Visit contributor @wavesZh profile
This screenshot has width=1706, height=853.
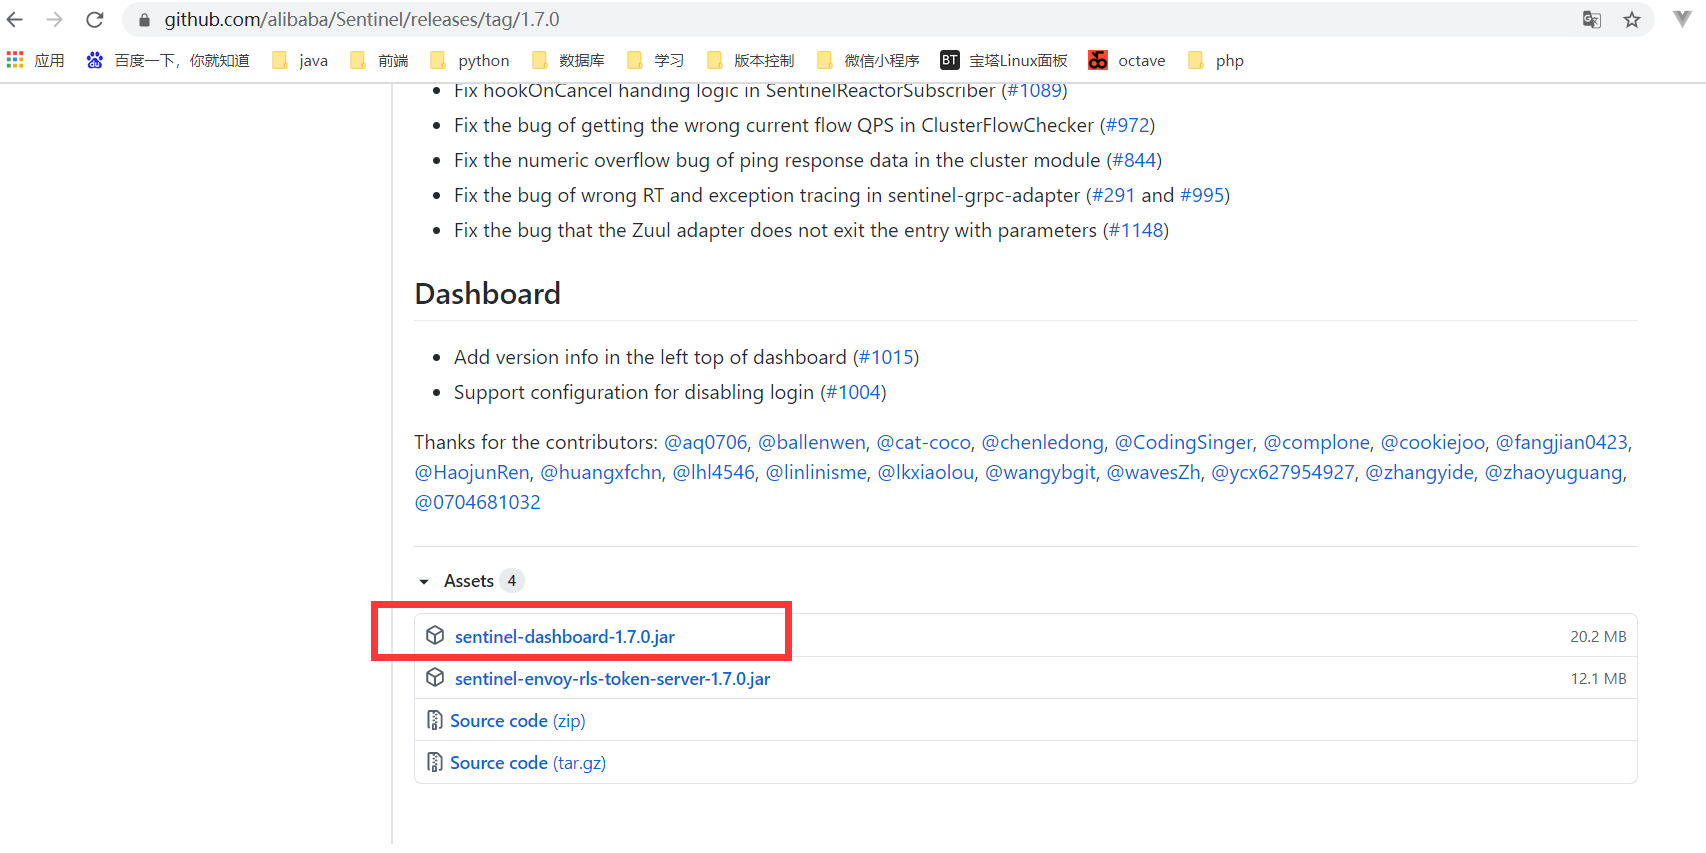(1154, 472)
